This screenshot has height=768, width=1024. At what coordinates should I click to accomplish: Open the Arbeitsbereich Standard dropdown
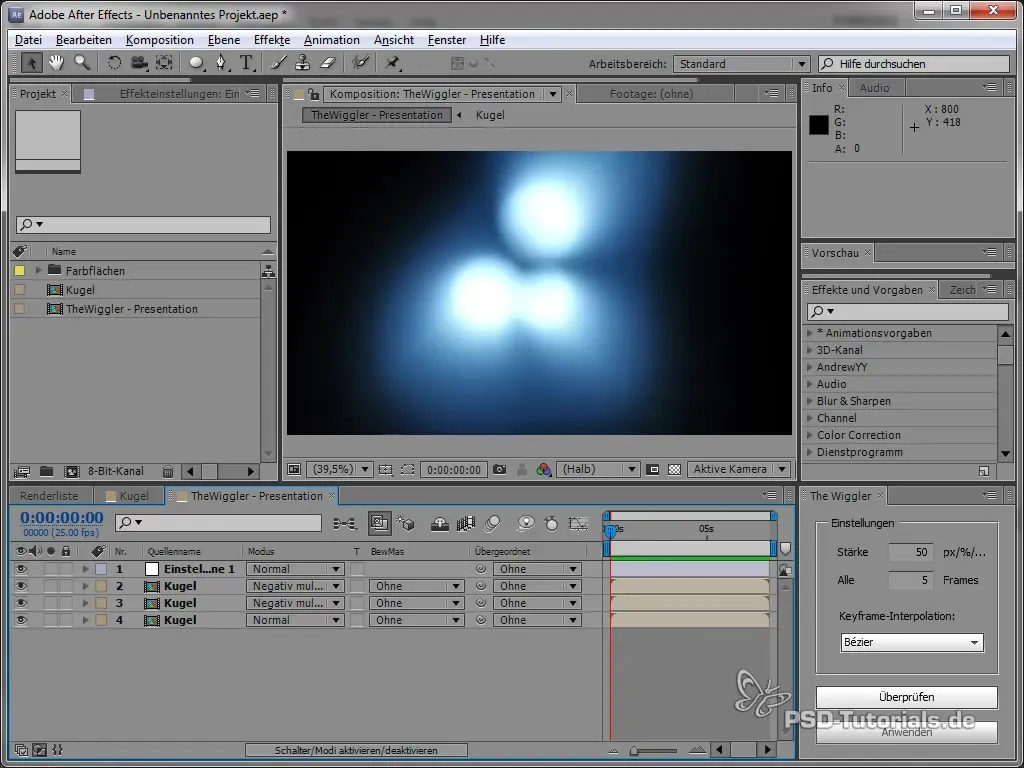pyautogui.click(x=741, y=64)
